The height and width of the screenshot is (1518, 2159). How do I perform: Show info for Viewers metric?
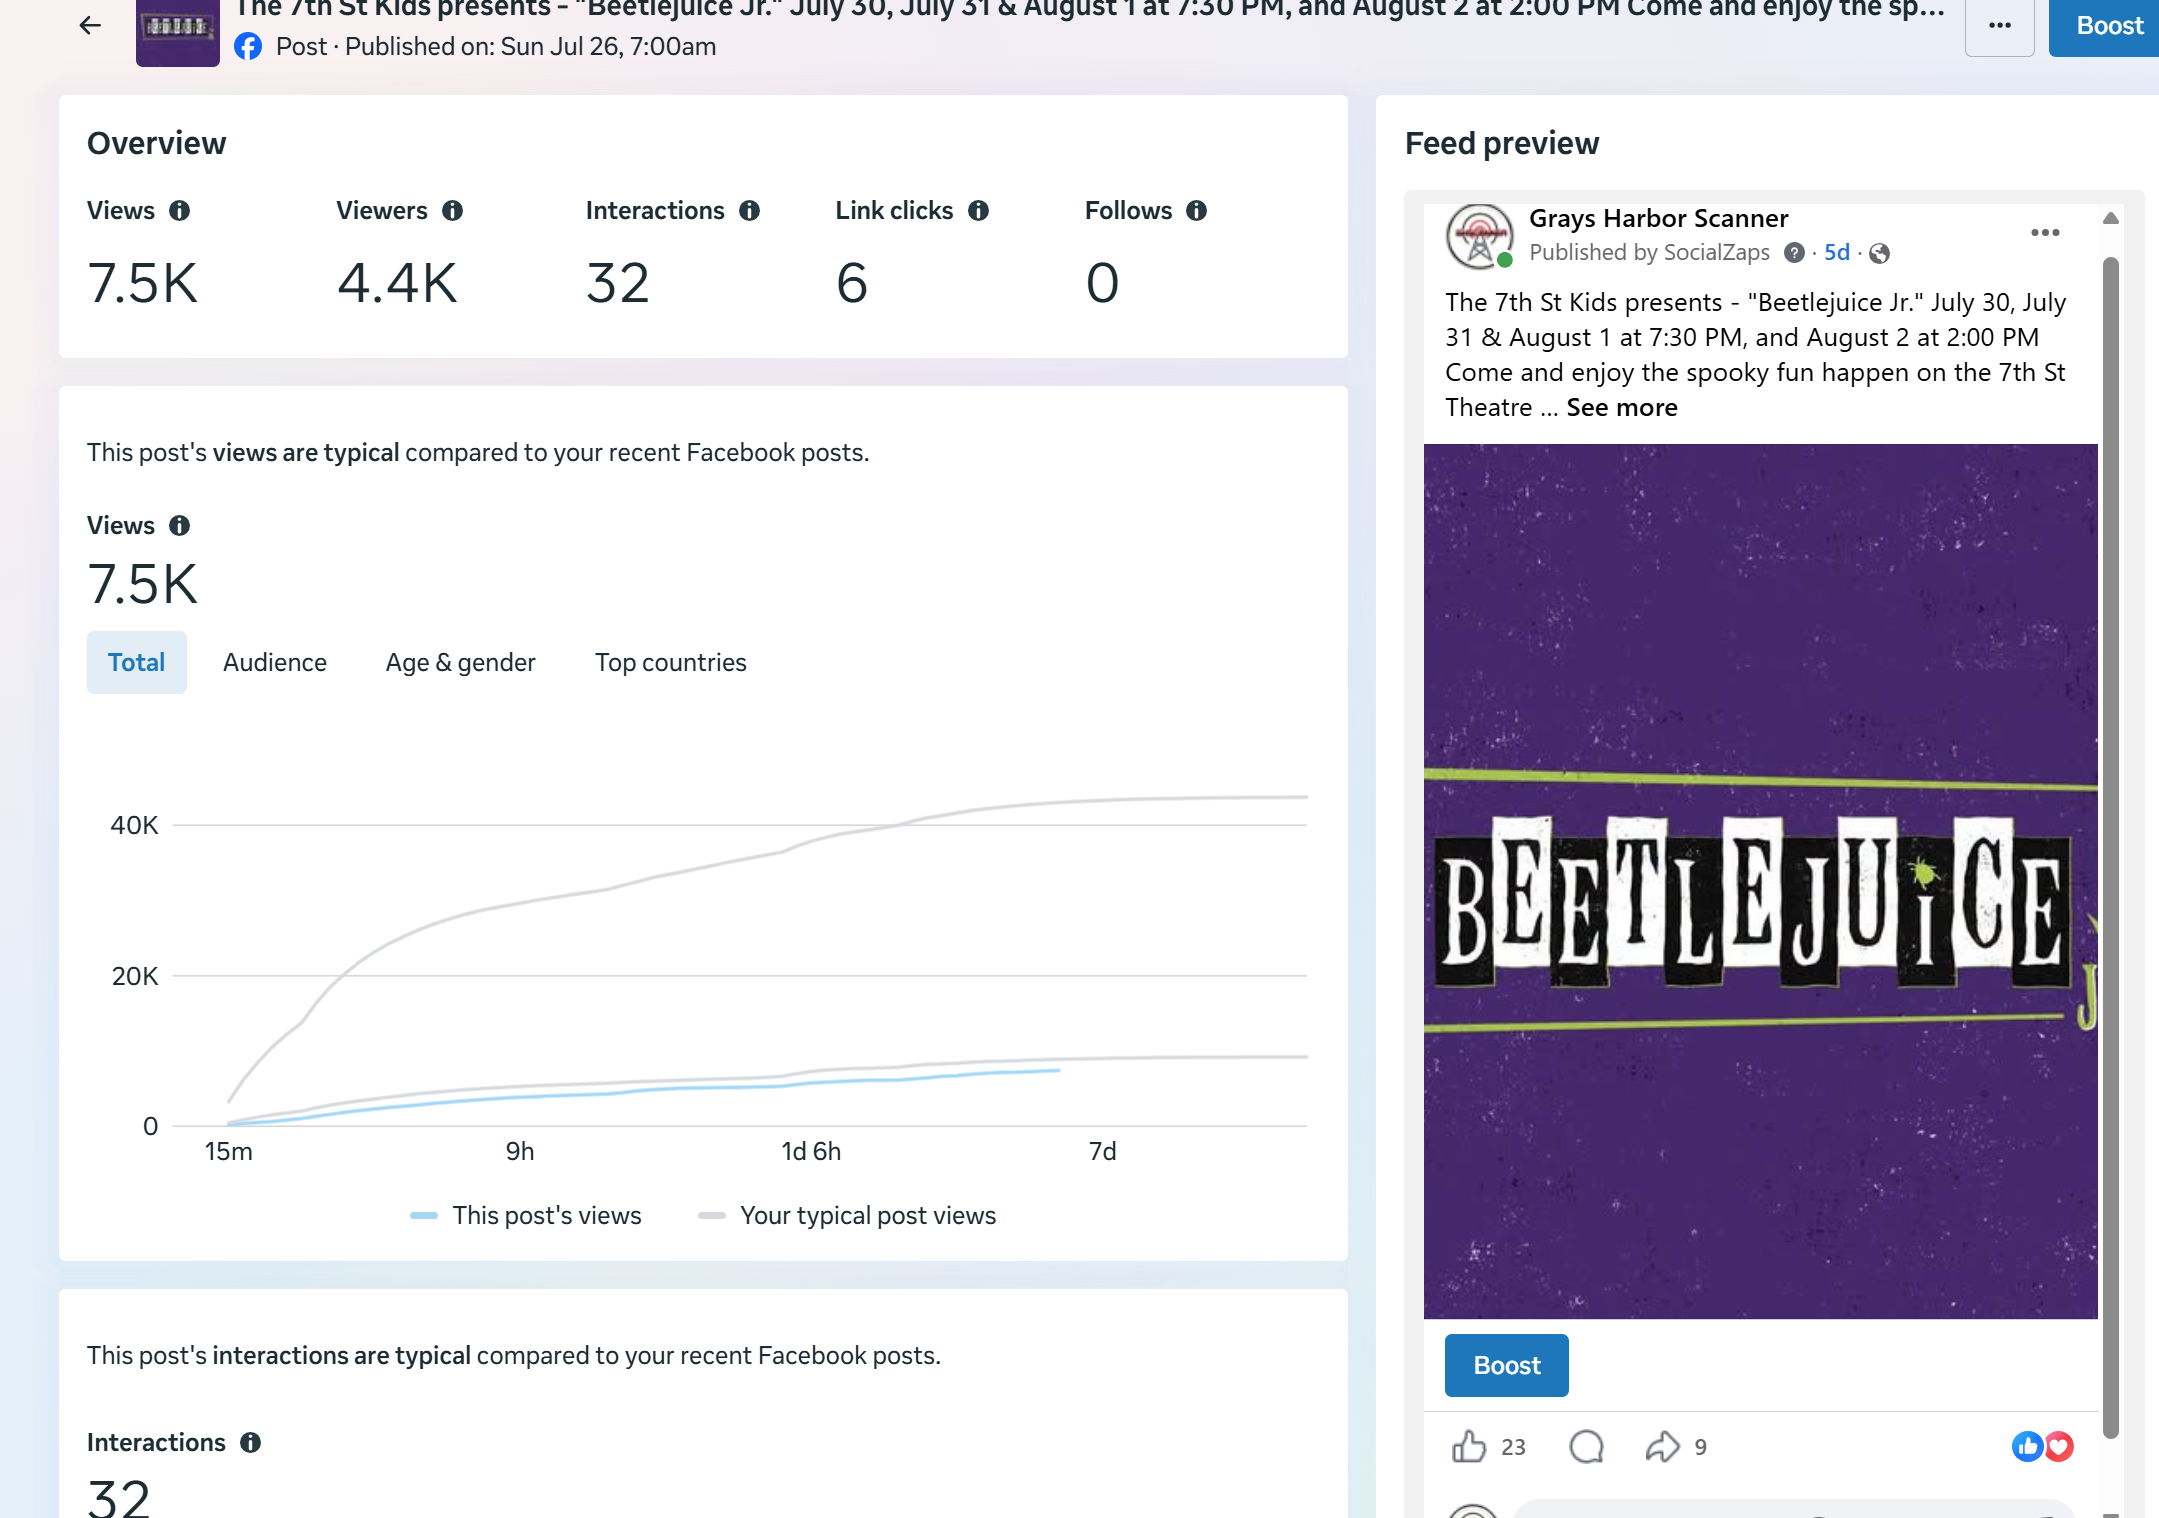[x=453, y=211]
